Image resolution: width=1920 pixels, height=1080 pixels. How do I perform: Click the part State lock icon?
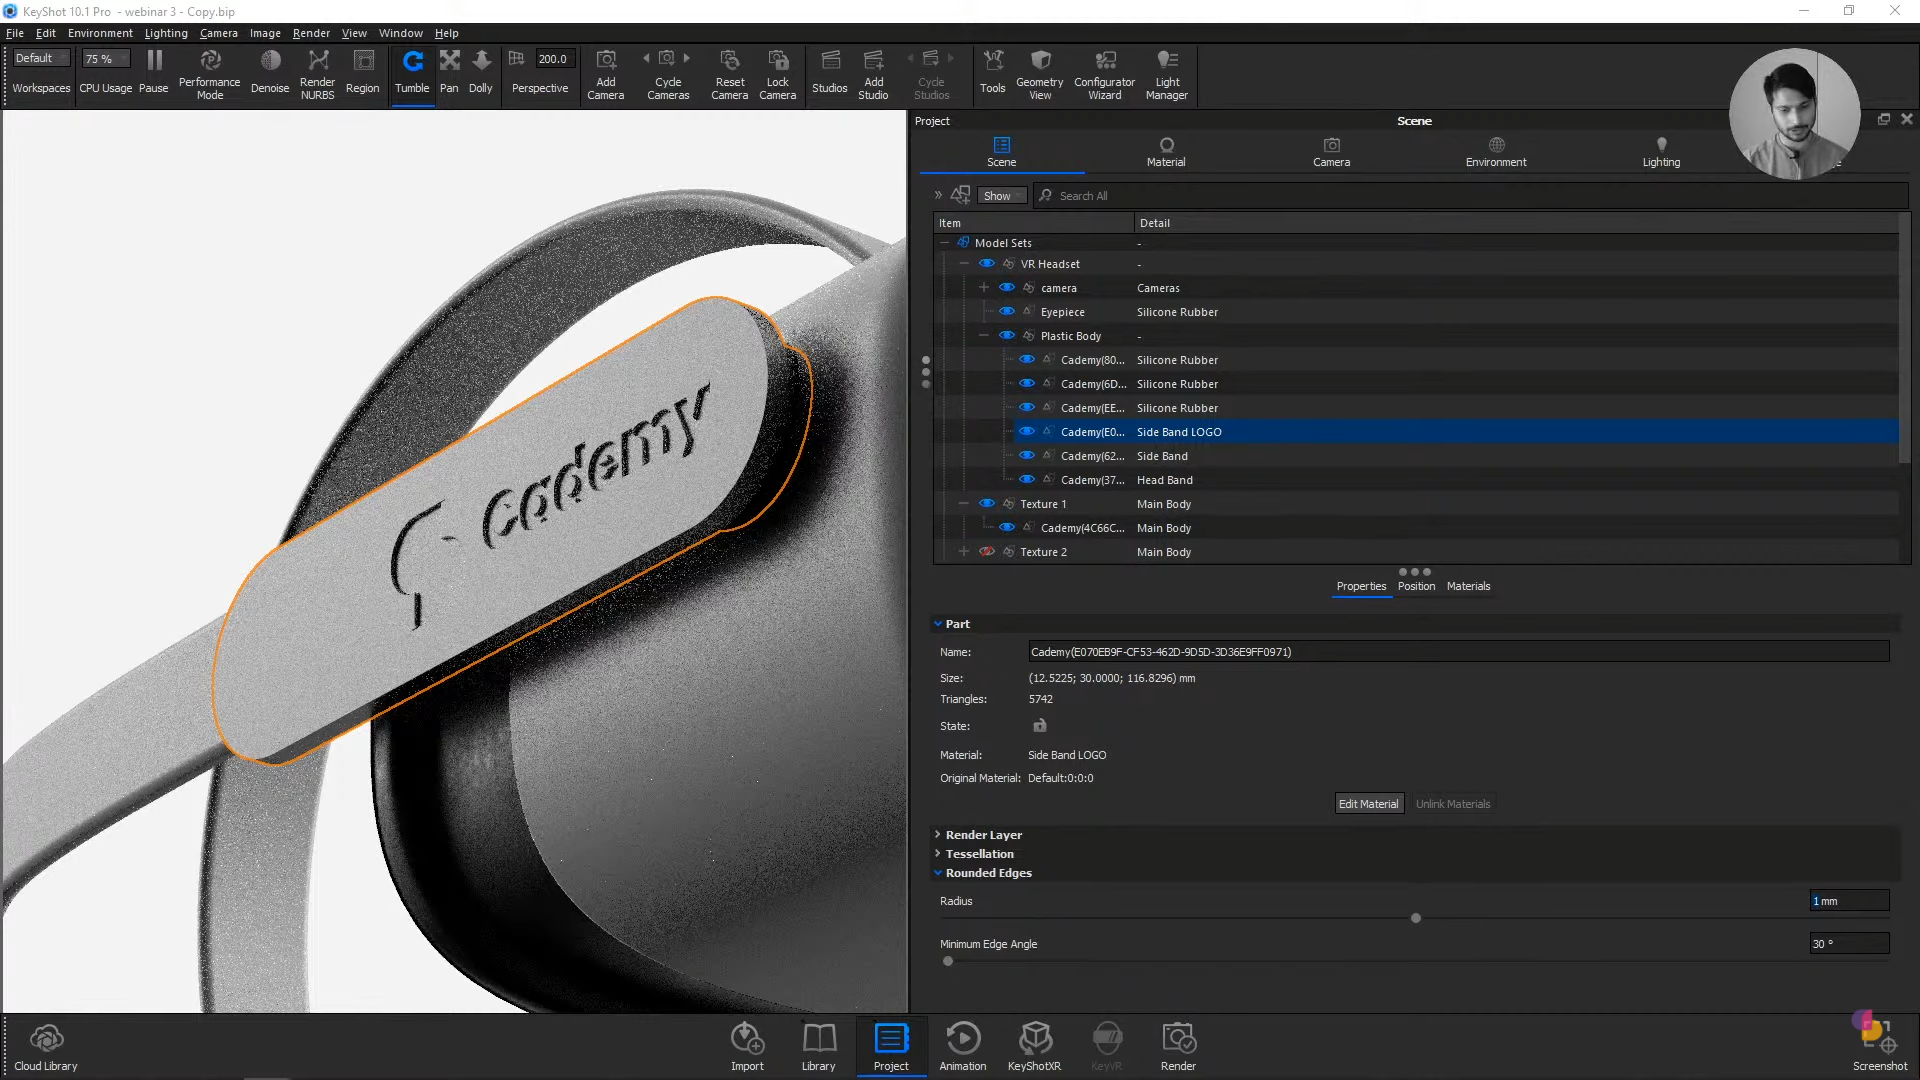click(1040, 726)
